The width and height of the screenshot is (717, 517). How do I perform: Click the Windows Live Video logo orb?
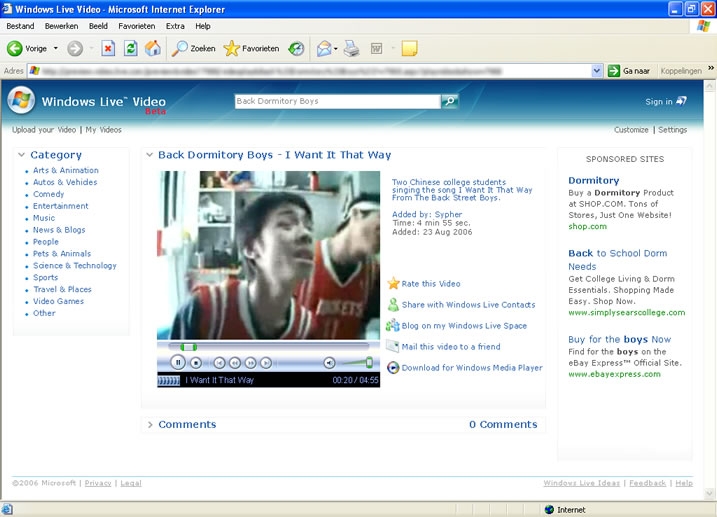click(21, 100)
